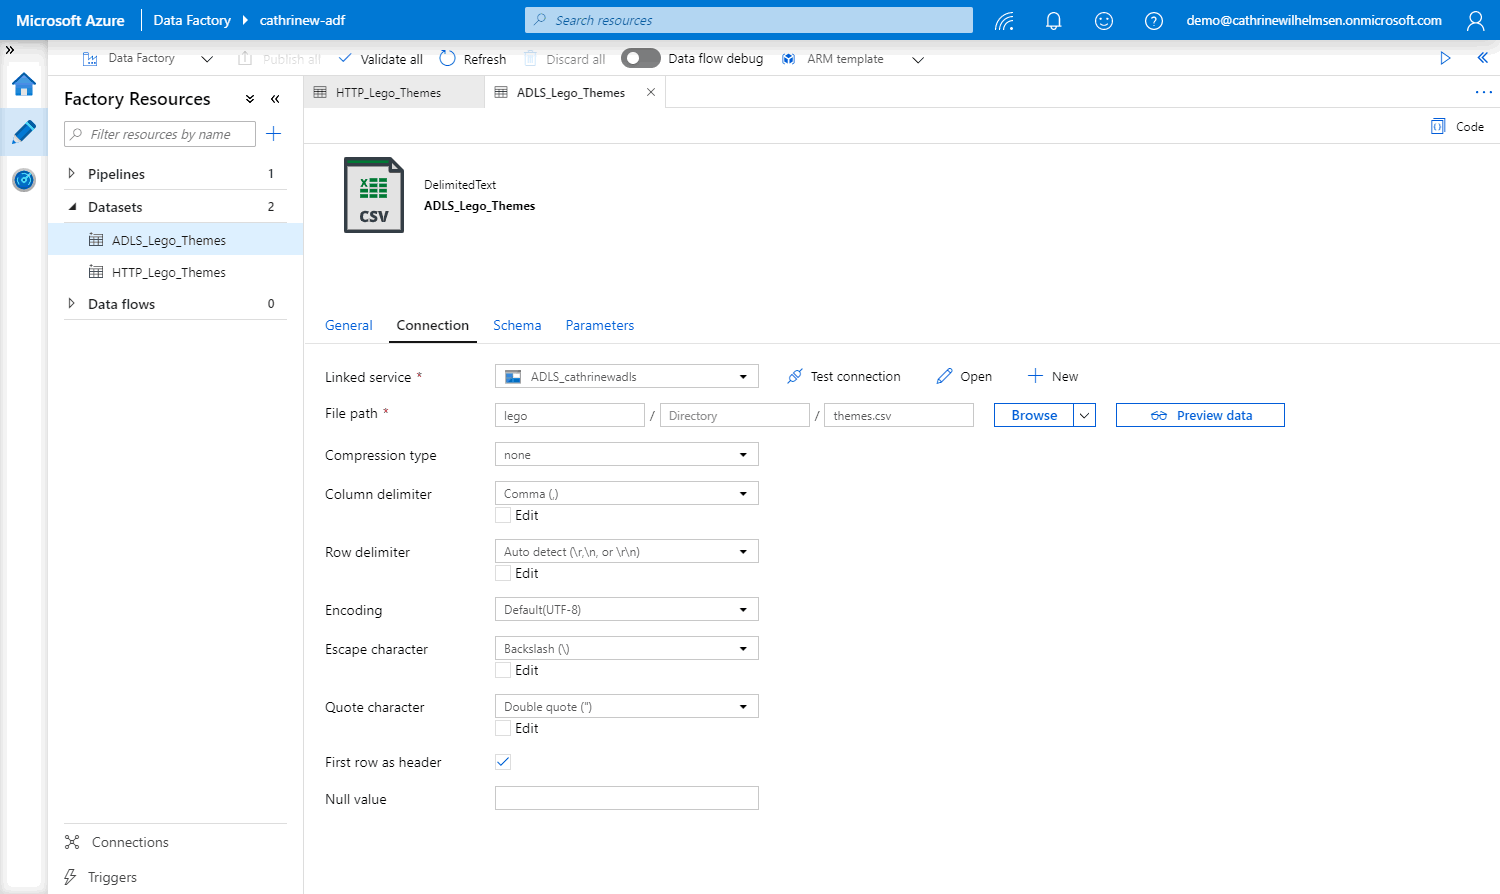Image resolution: width=1500 pixels, height=894 pixels.
Task: Uncheck First row as header checkbox
Action: pos(503,762)
